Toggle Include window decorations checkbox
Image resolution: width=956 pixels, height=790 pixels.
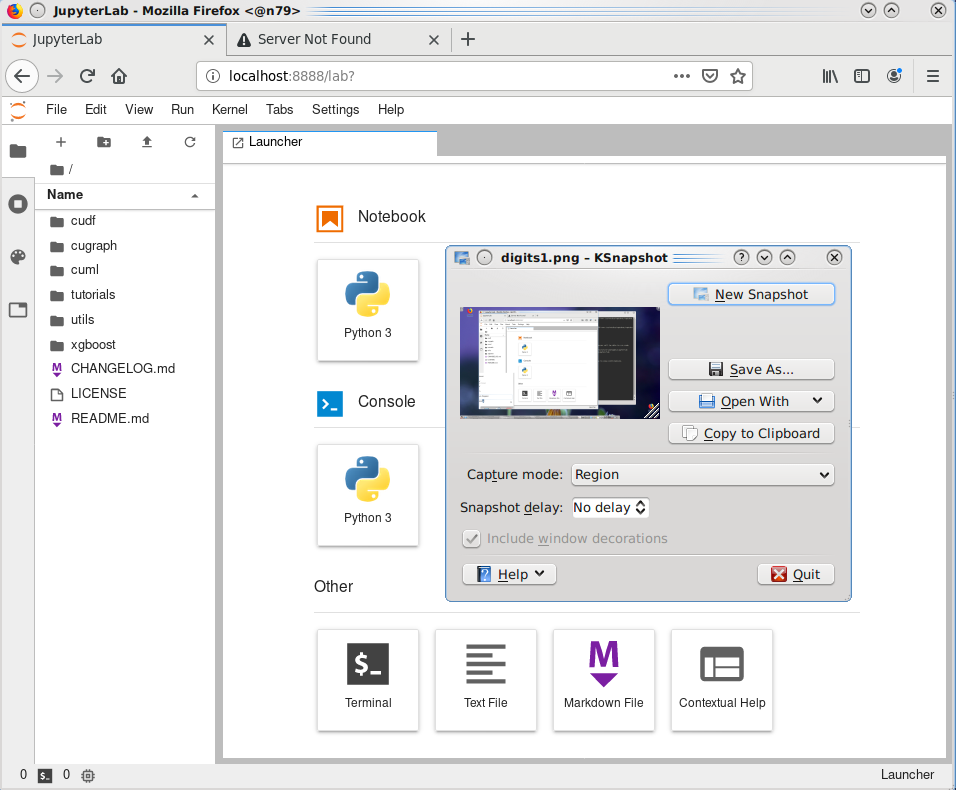pyautogui.click(x=471, y=539)
